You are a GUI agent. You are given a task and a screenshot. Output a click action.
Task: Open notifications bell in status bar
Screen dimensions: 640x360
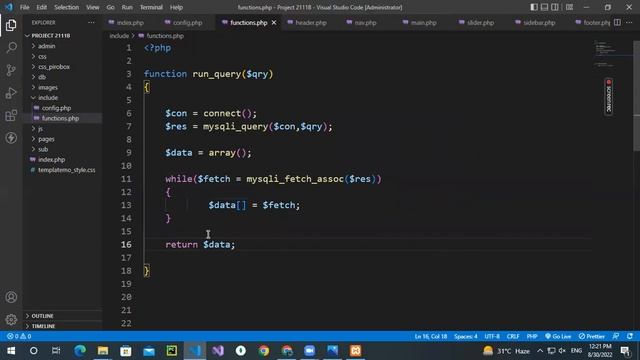point(630,336)
